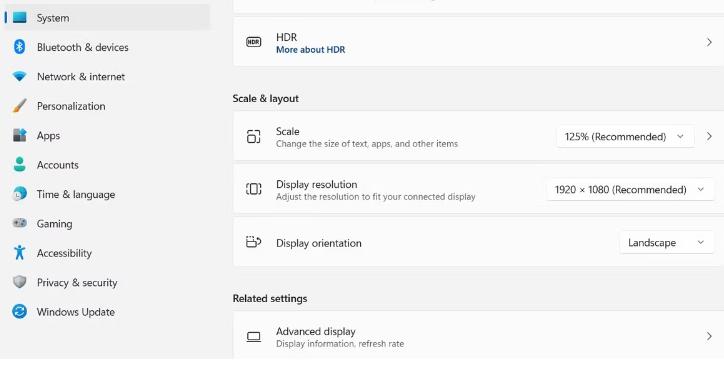This screenshot has height=373, width=724.
Task: Click the Scale label text
Action: click(287, 131)
